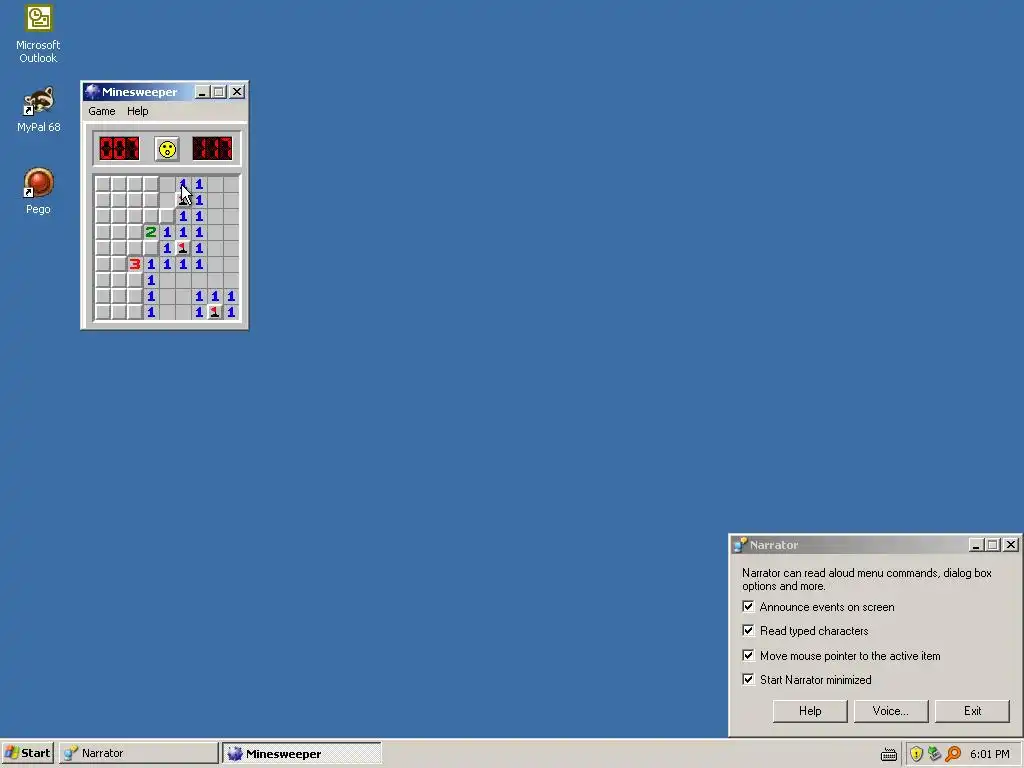Click the orange magnifier tray icon

(953, 754)
